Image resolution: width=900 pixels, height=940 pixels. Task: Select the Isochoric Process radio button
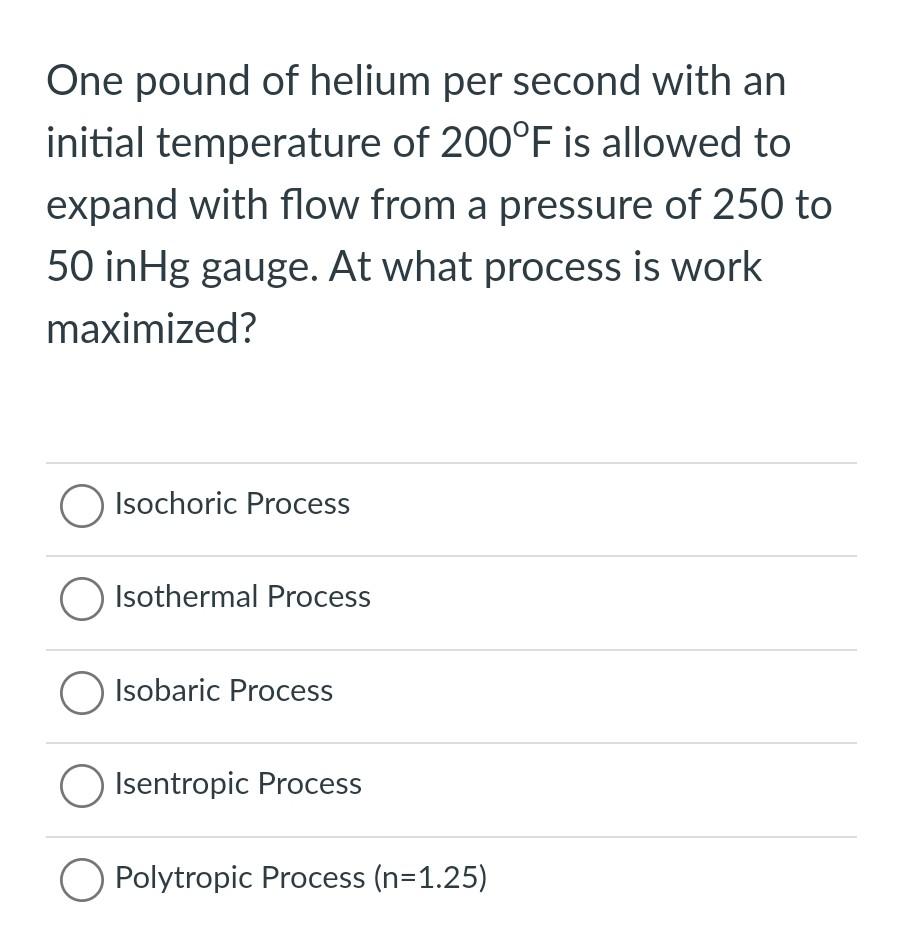pyautogui.click(x=82, y=505)
